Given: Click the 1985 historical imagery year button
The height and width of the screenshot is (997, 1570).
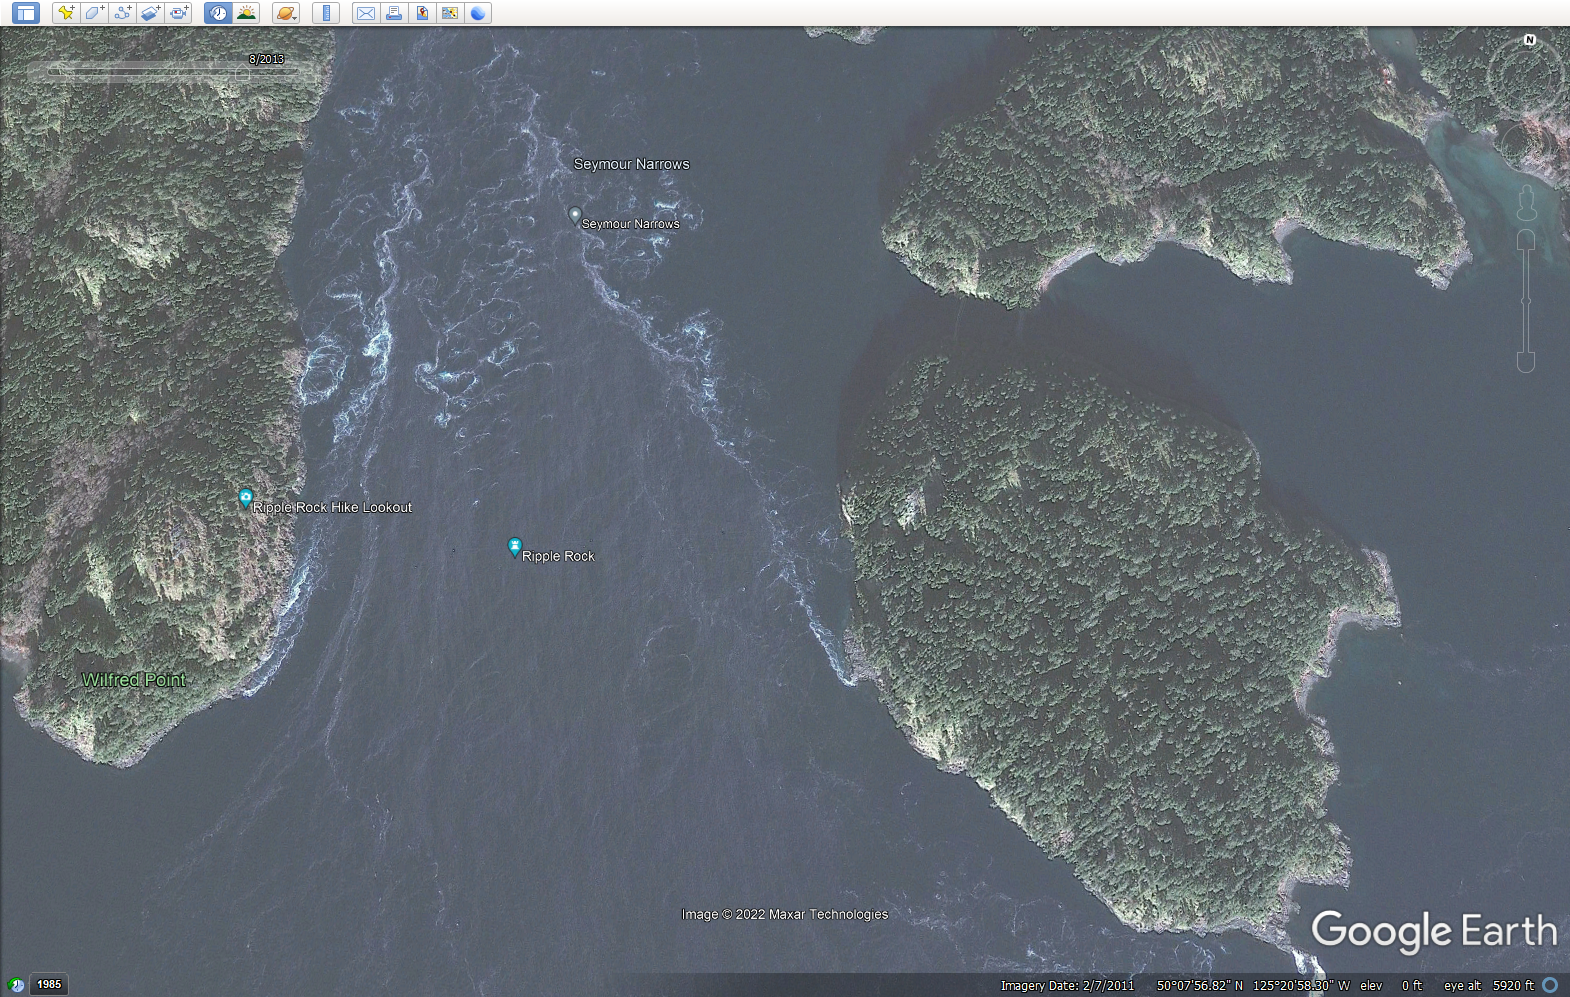Looking at the screenshot, I should [x=49, y=985].
